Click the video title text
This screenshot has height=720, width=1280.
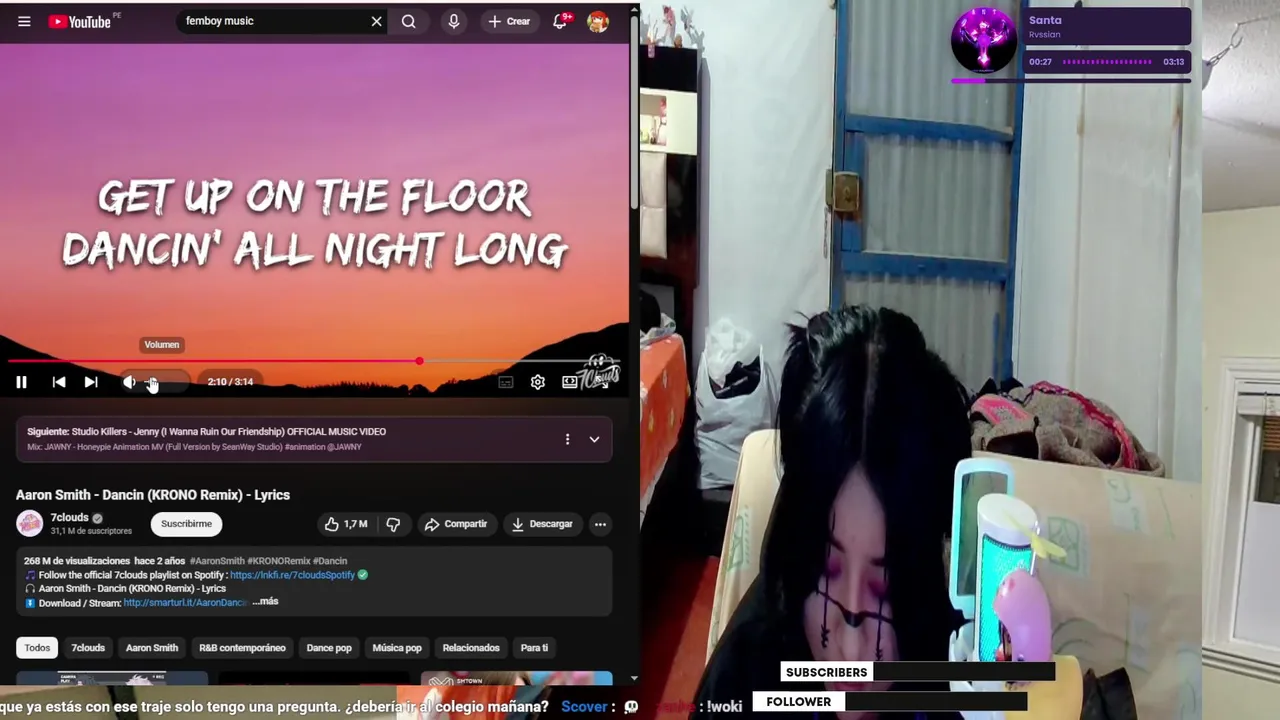153,495
